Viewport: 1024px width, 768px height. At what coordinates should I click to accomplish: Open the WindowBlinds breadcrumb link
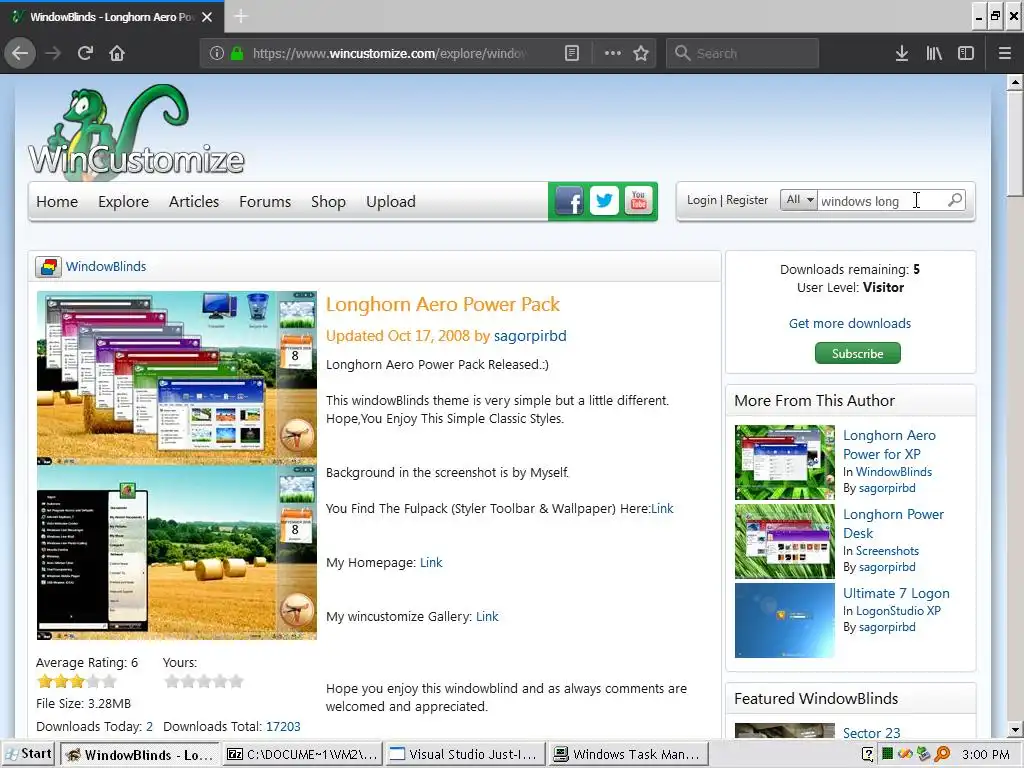[x=106, y=266]
